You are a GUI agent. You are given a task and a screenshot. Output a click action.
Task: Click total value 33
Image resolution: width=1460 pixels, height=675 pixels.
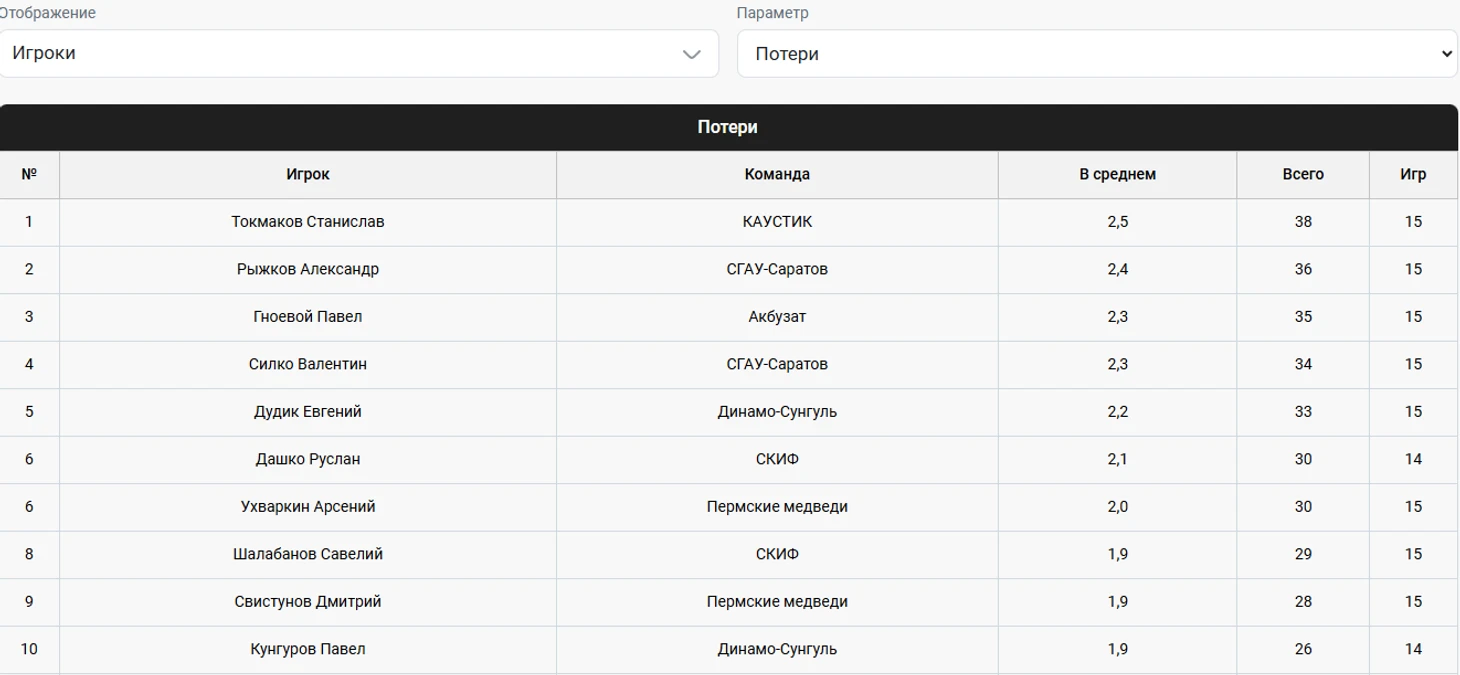(1303, 412)
